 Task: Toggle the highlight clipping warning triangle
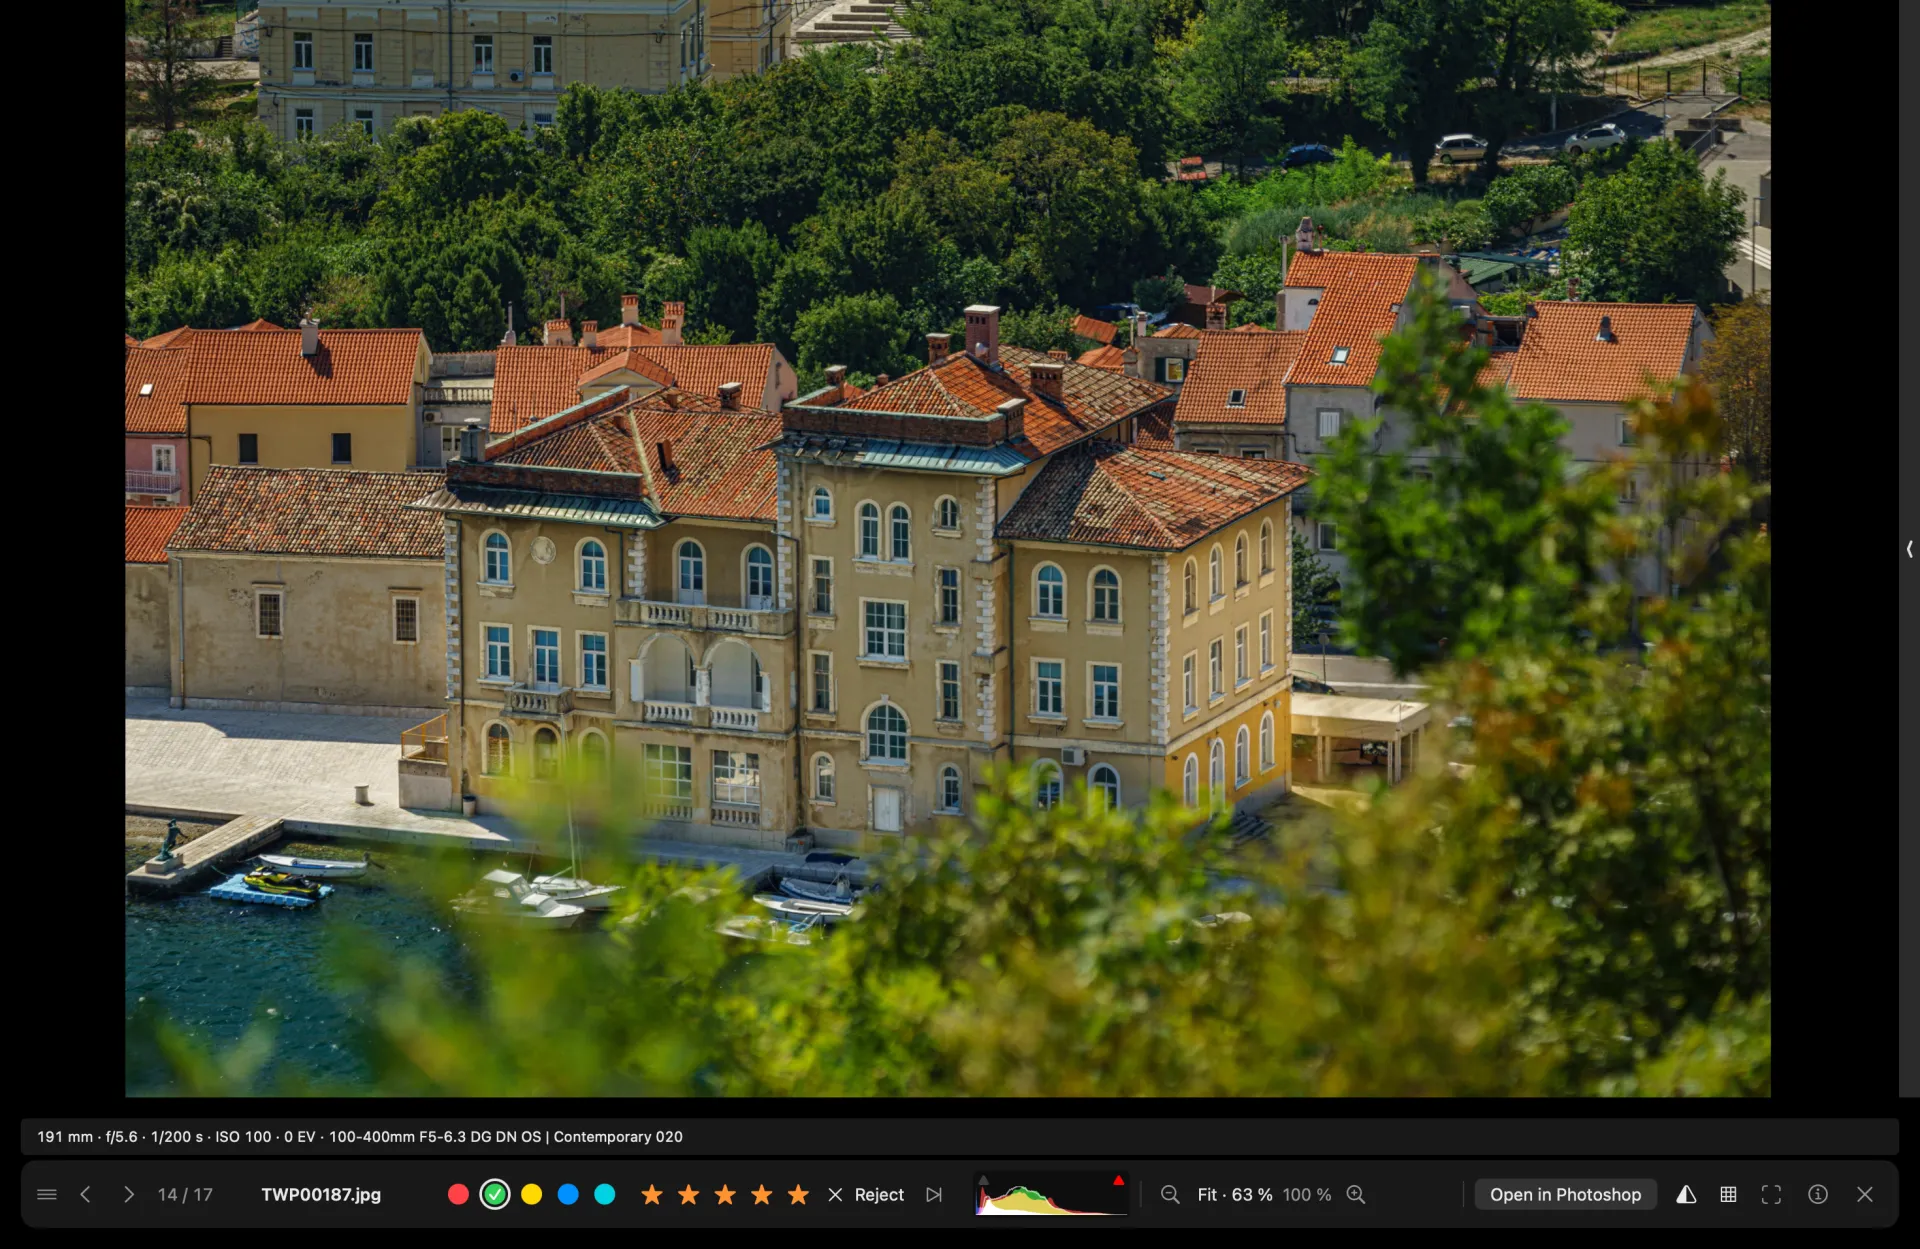pyautogui.click(x=1118, y=1181)
